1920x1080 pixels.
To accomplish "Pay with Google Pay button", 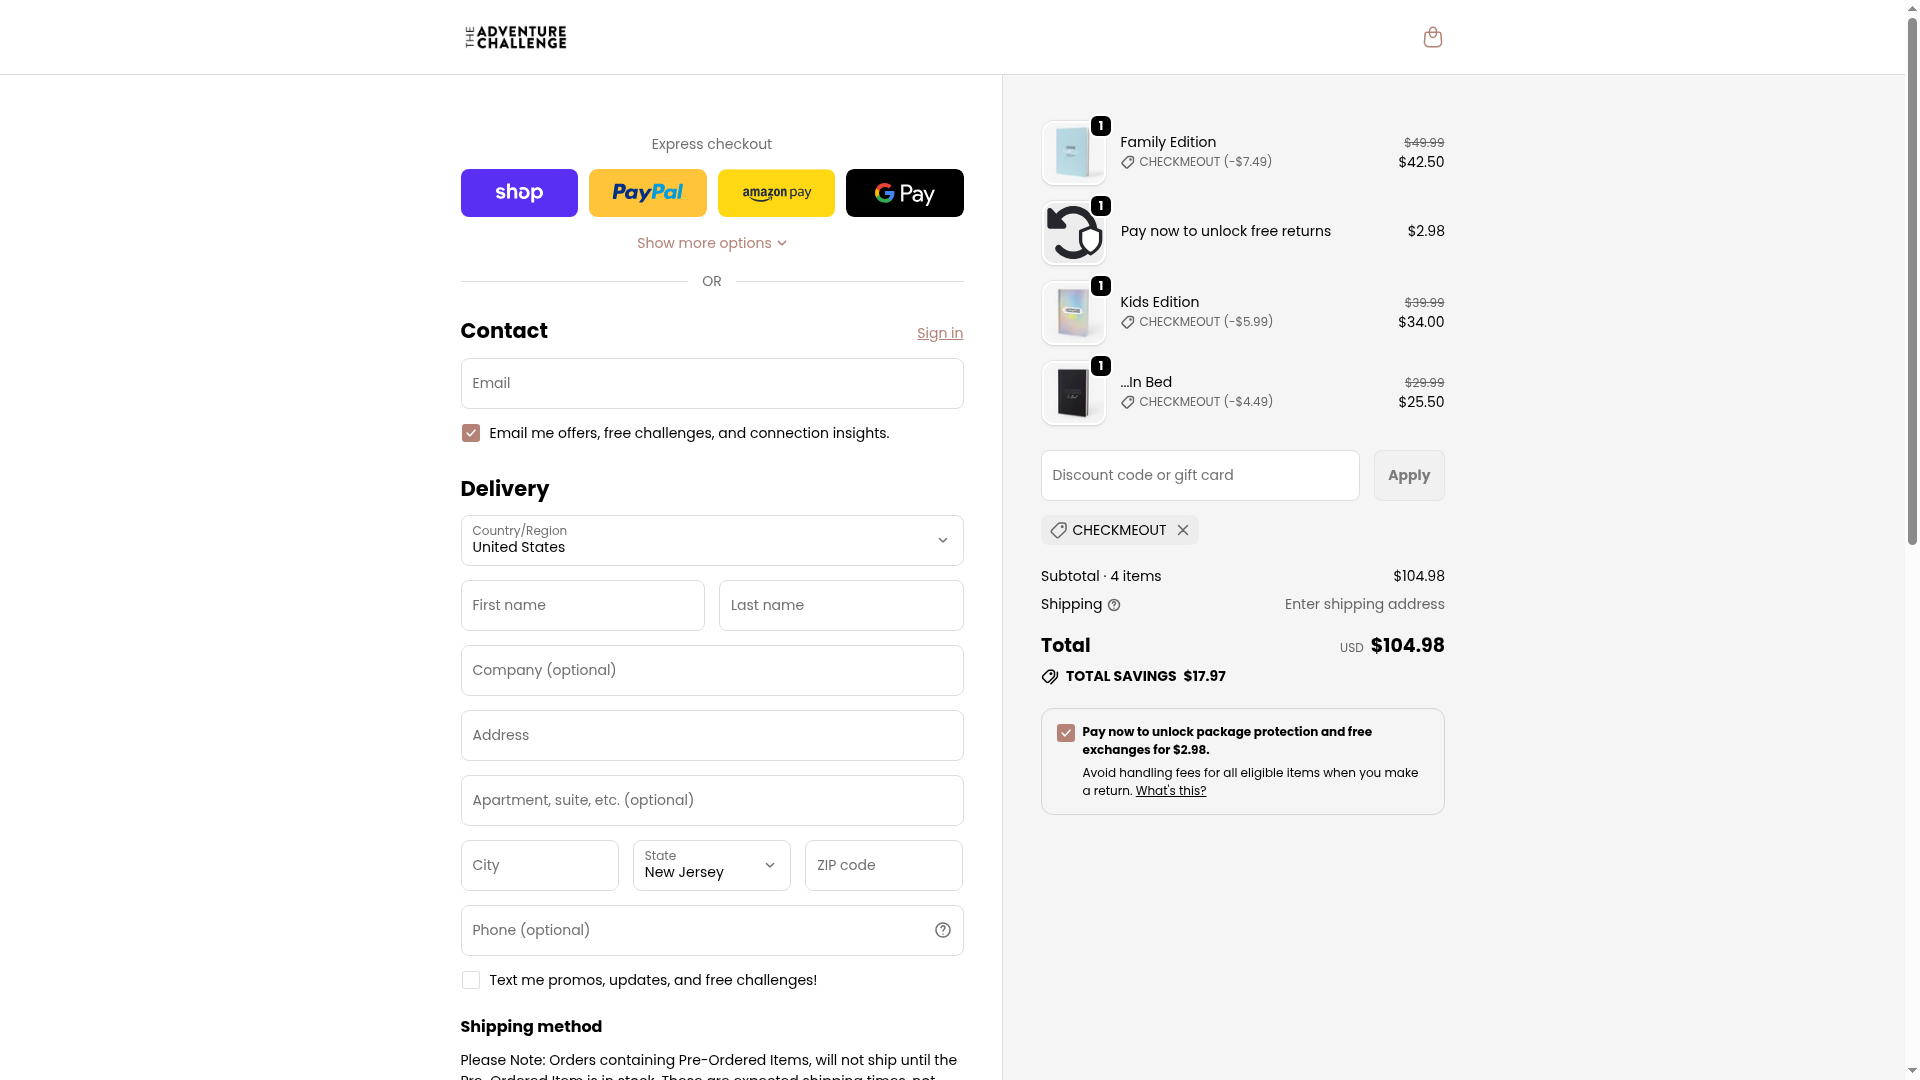I will 904,193.
